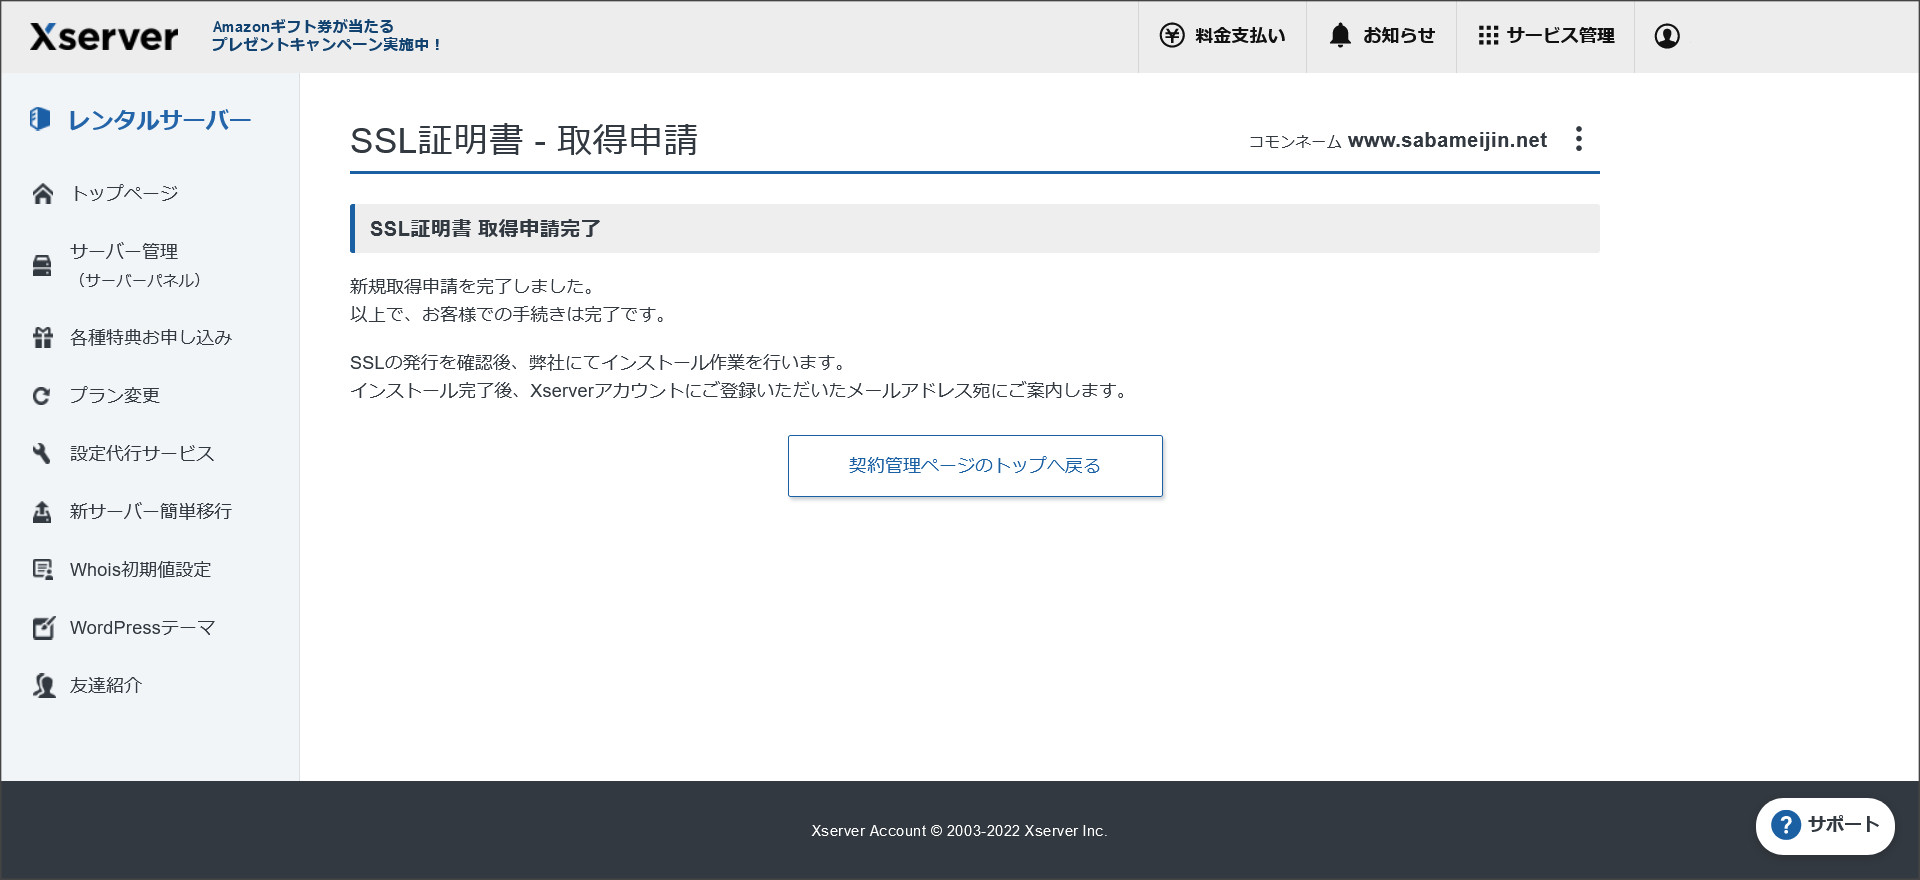Go to トップページ in sidebar
Image resolution: width=1920 pixels, height=880 pixels.
124,193
